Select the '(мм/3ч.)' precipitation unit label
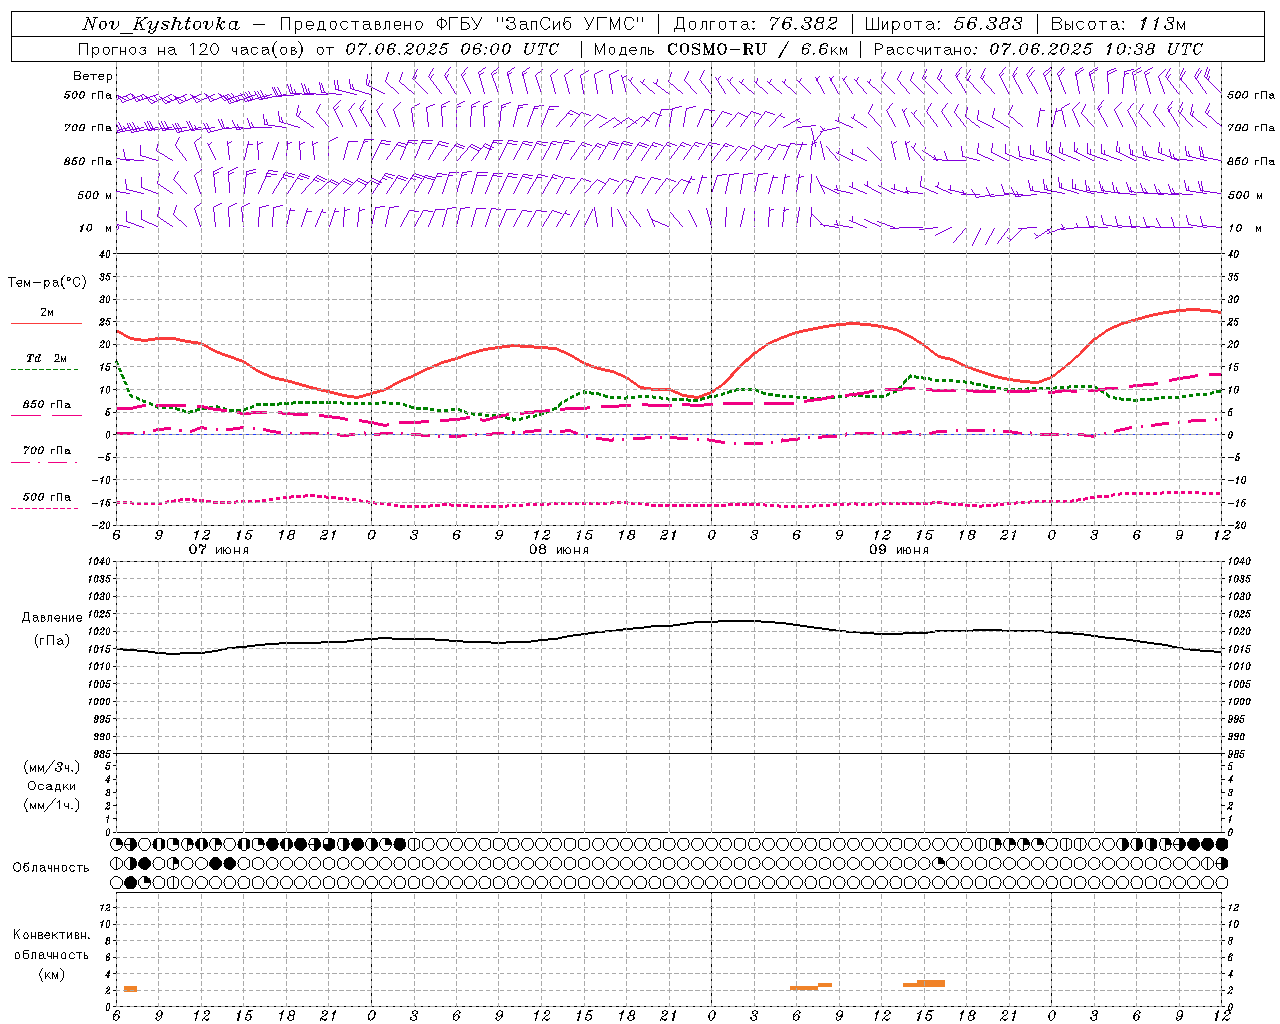This screenshot has height=1024, width=1280. pyautogui.click(x=52, y=767)
